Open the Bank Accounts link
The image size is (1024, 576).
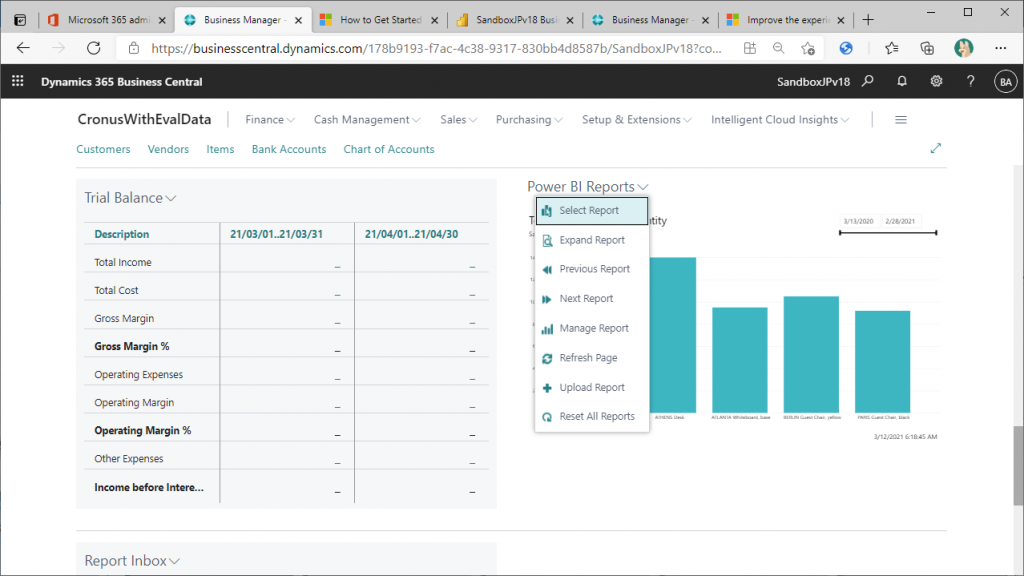(289, 149)
